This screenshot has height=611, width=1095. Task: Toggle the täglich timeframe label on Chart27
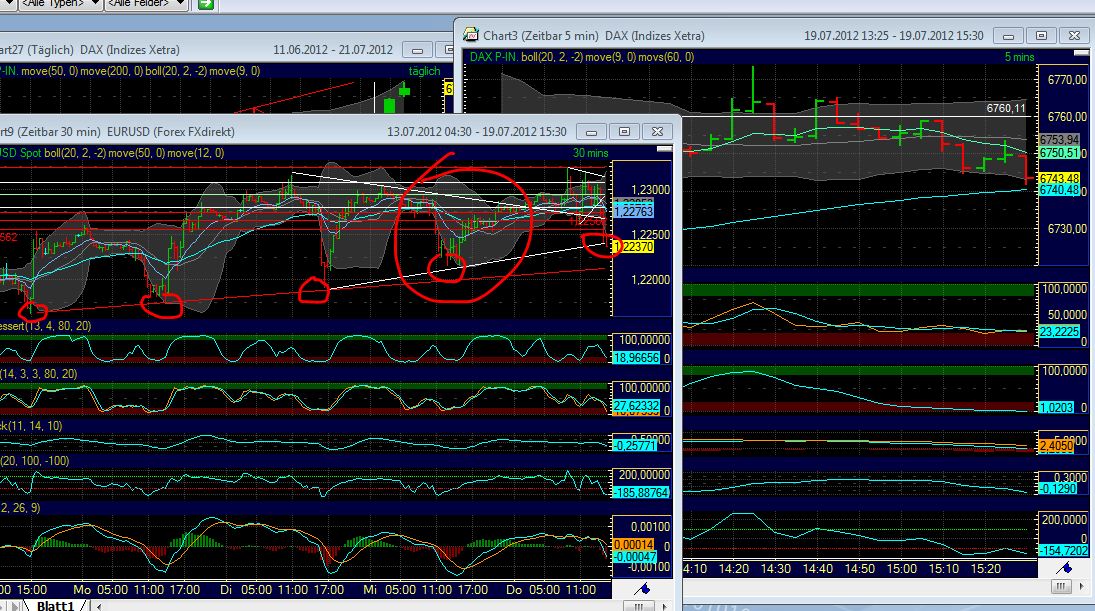[x=424, y=71]
